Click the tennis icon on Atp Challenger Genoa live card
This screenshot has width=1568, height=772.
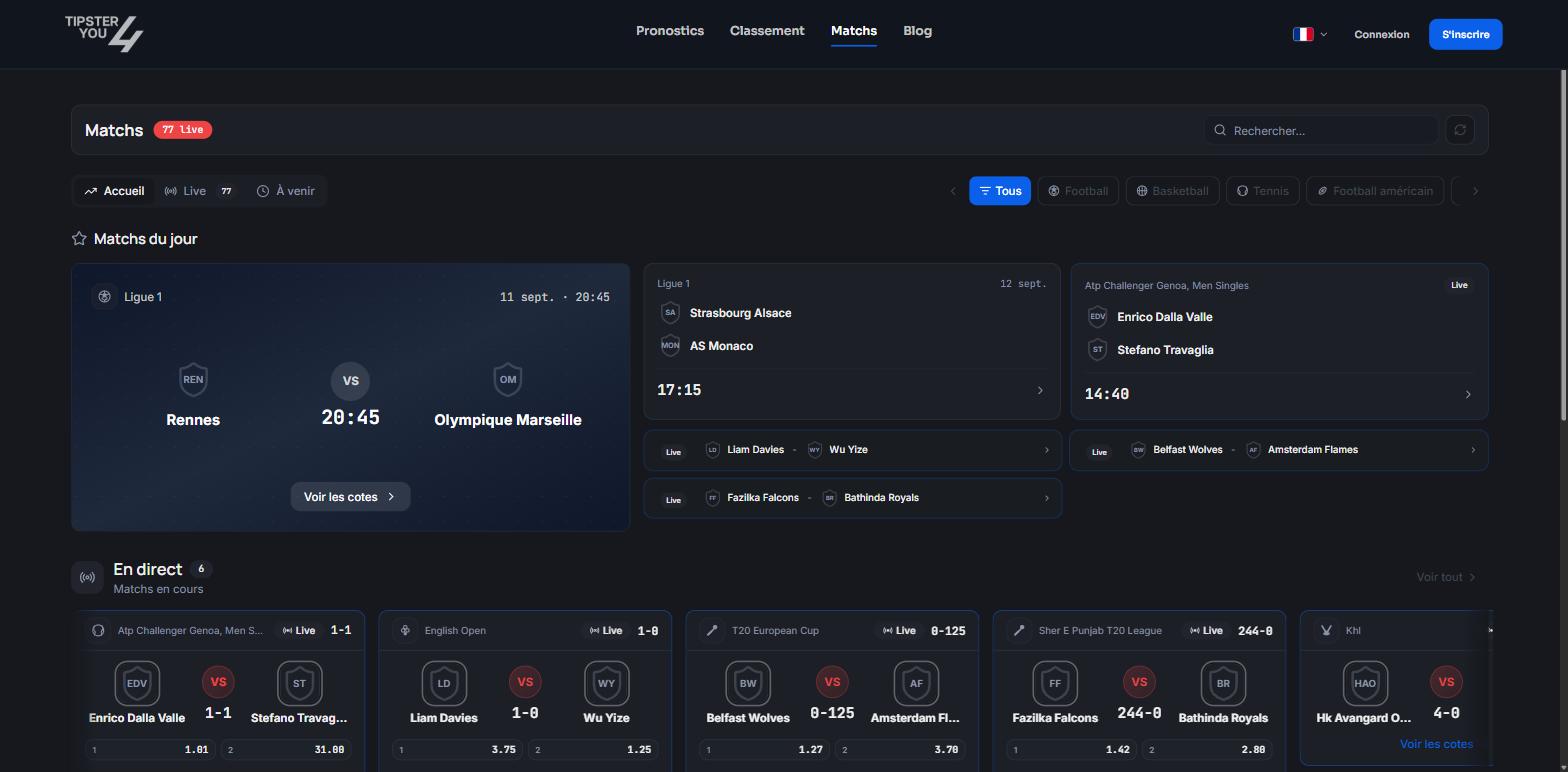(x=98, y=630)
